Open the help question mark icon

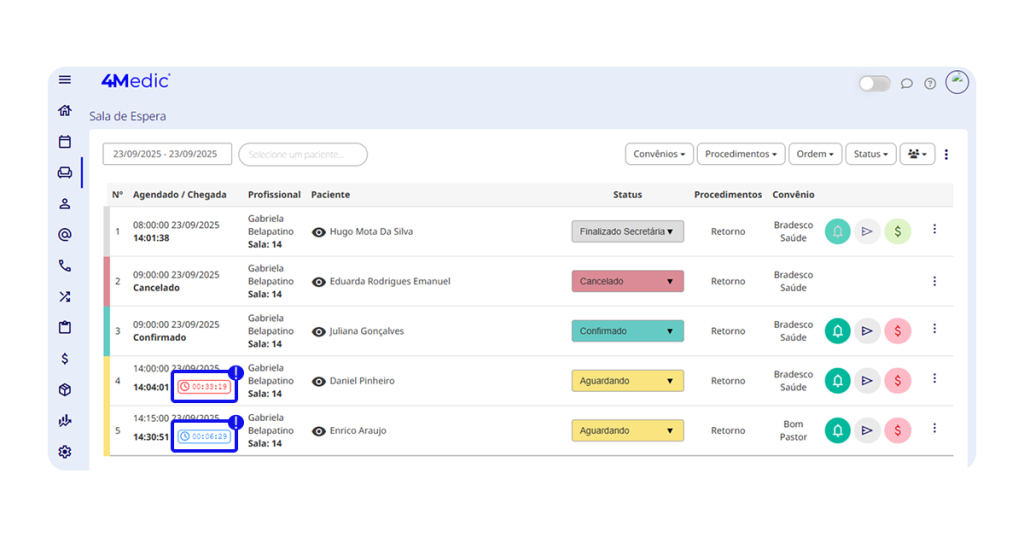click(930, 84)
